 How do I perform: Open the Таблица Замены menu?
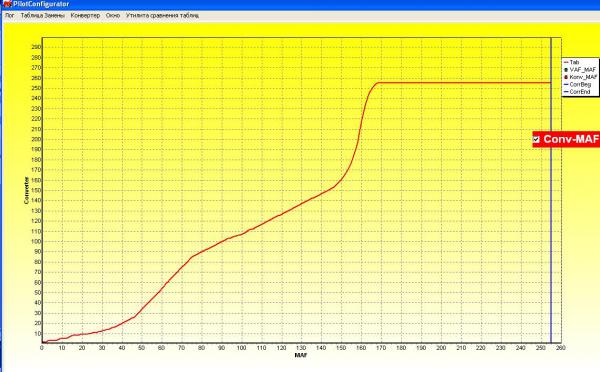tap(42, 16)
